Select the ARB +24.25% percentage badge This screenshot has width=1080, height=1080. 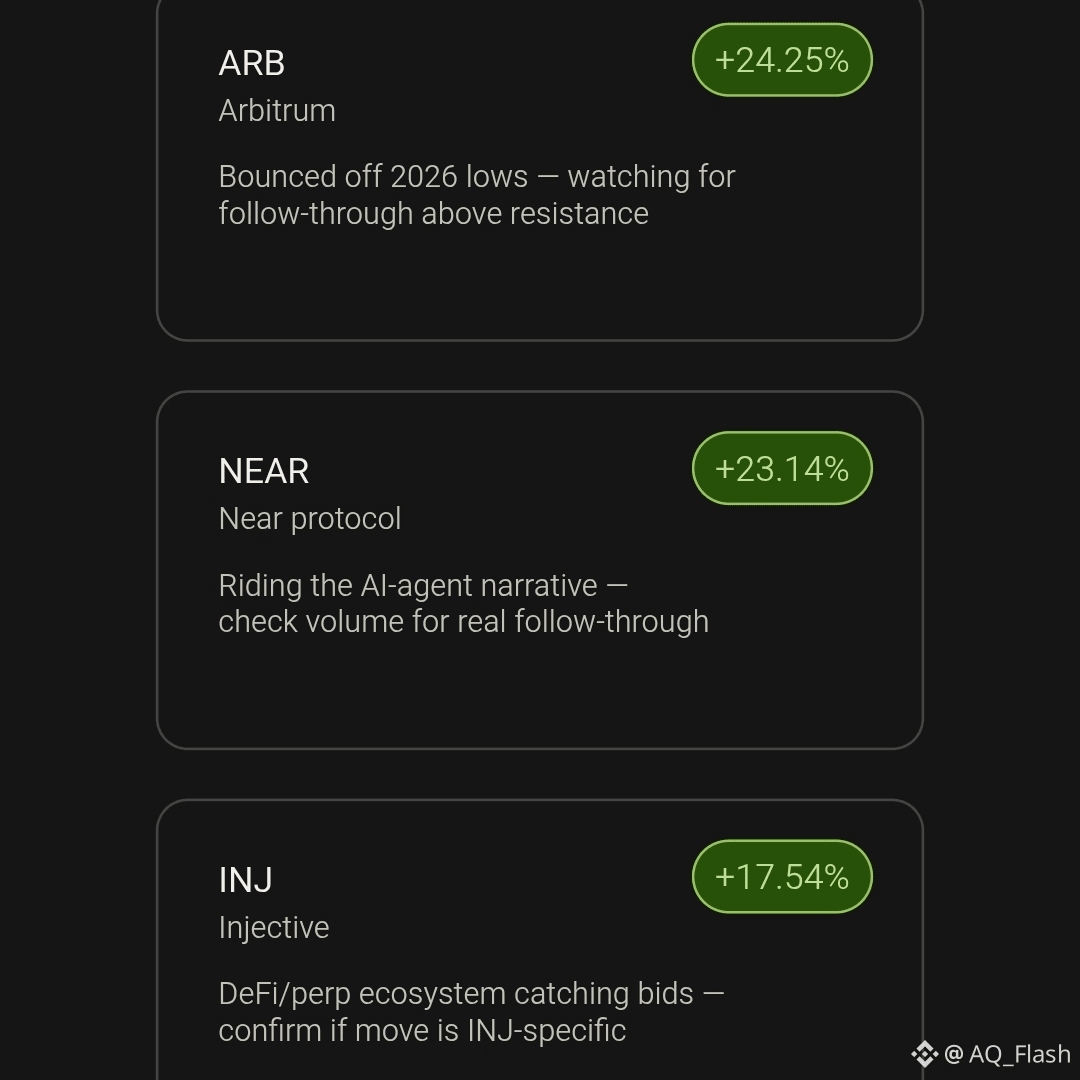pyautogui.click(x=782, y=60)
